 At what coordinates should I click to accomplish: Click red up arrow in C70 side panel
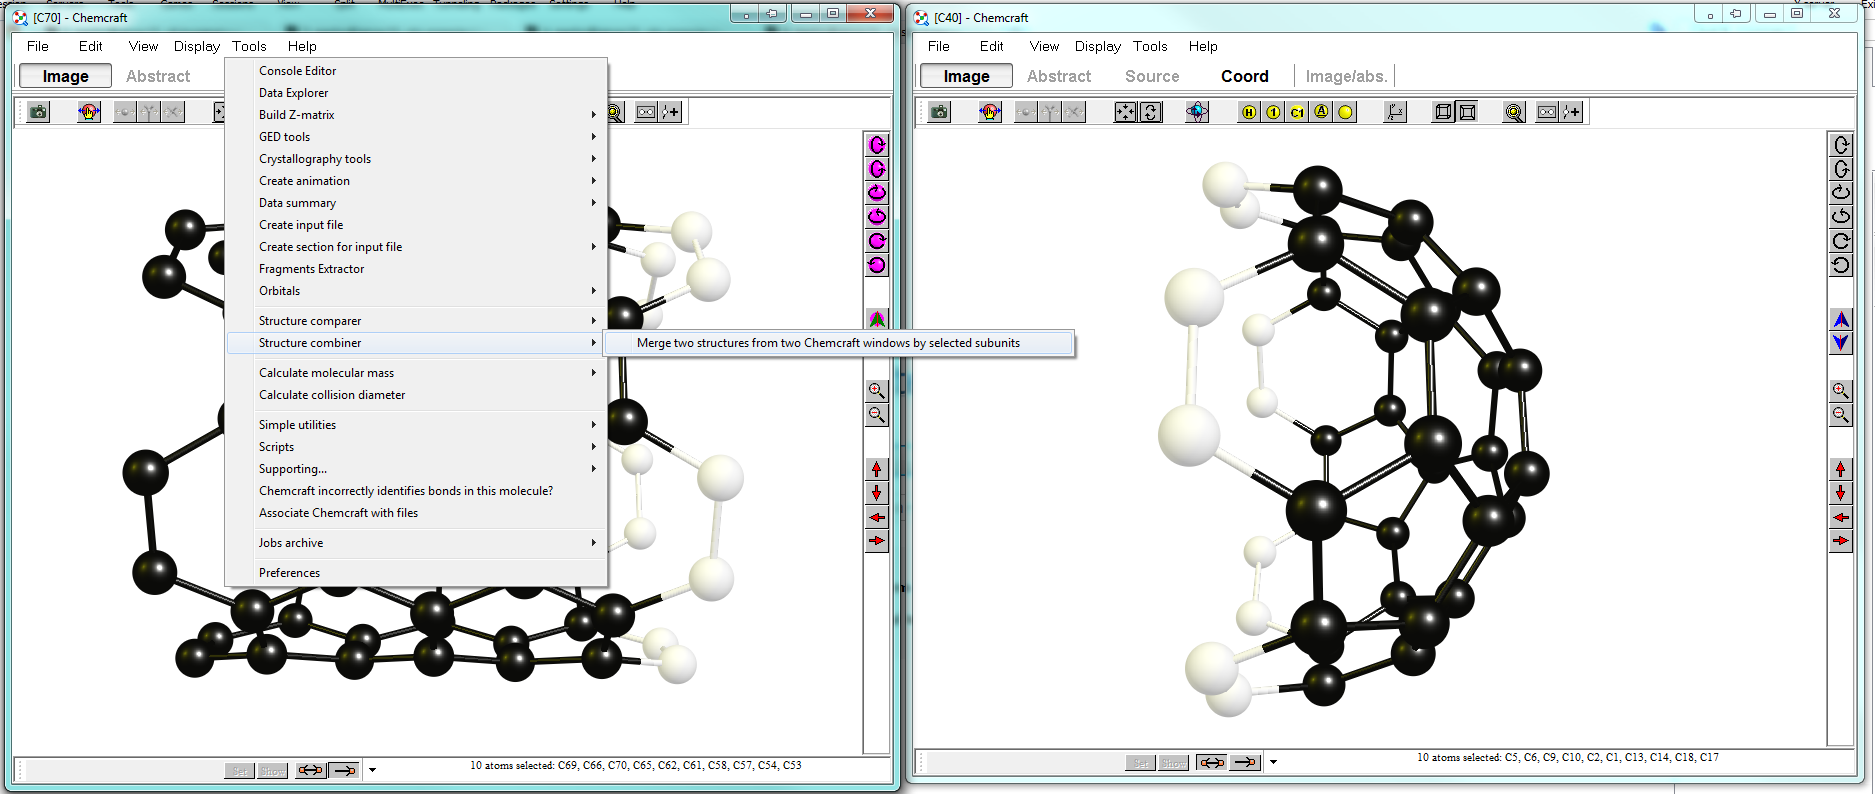(877, 469)
